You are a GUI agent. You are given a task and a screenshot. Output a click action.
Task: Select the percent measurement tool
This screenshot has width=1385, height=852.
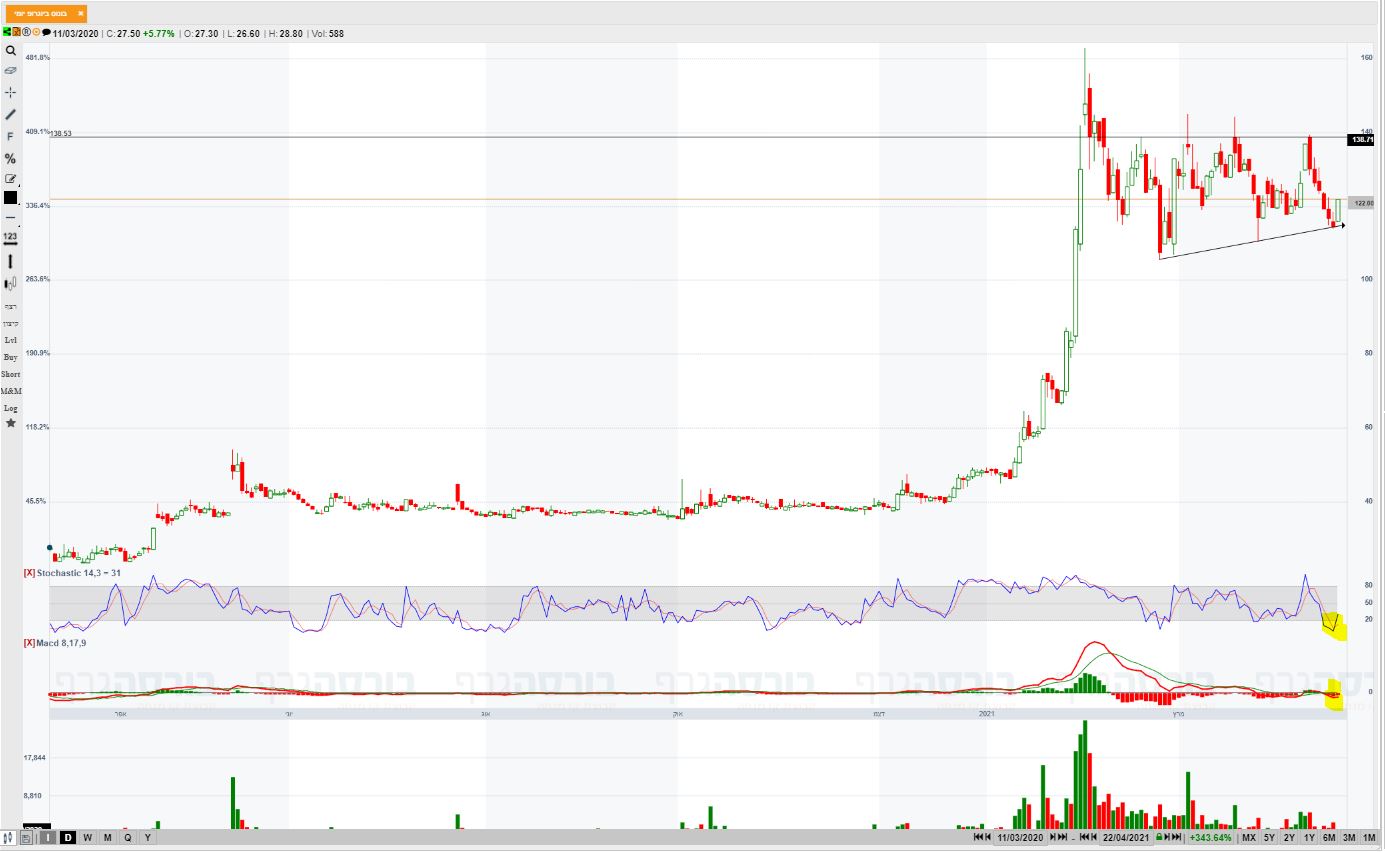pos(11,158)
